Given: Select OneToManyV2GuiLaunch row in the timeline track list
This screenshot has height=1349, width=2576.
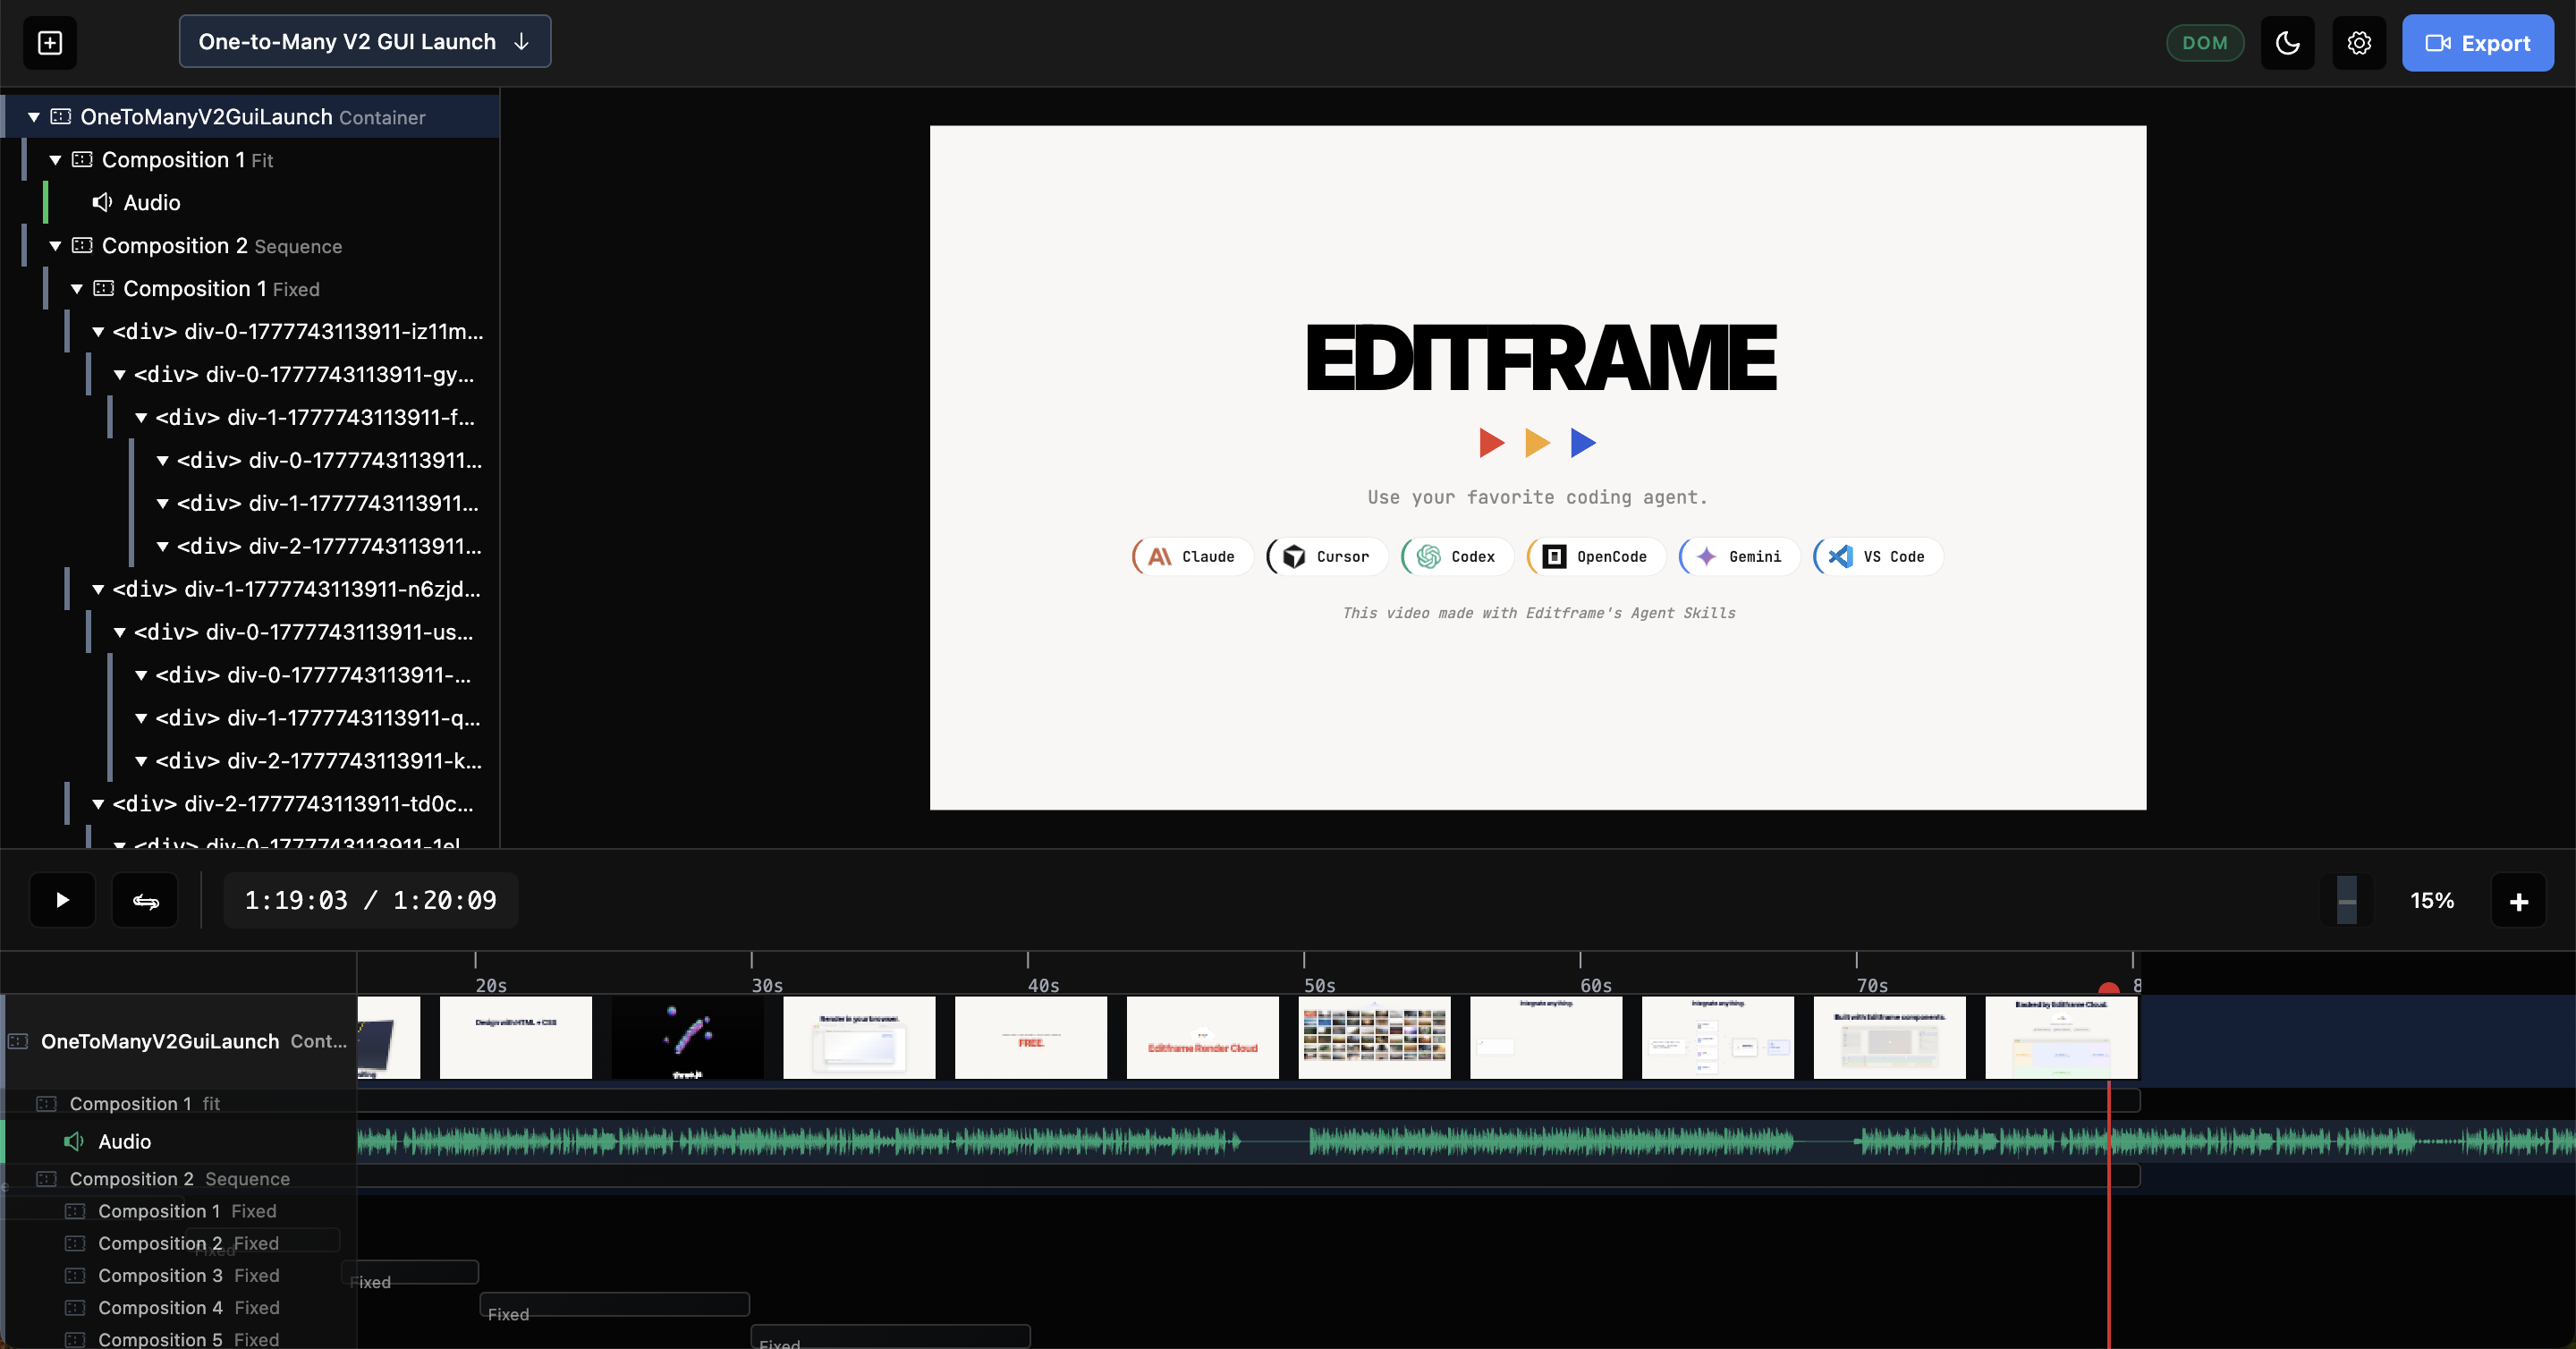Looking at the screenshot, I should (x=179, y=1041).
